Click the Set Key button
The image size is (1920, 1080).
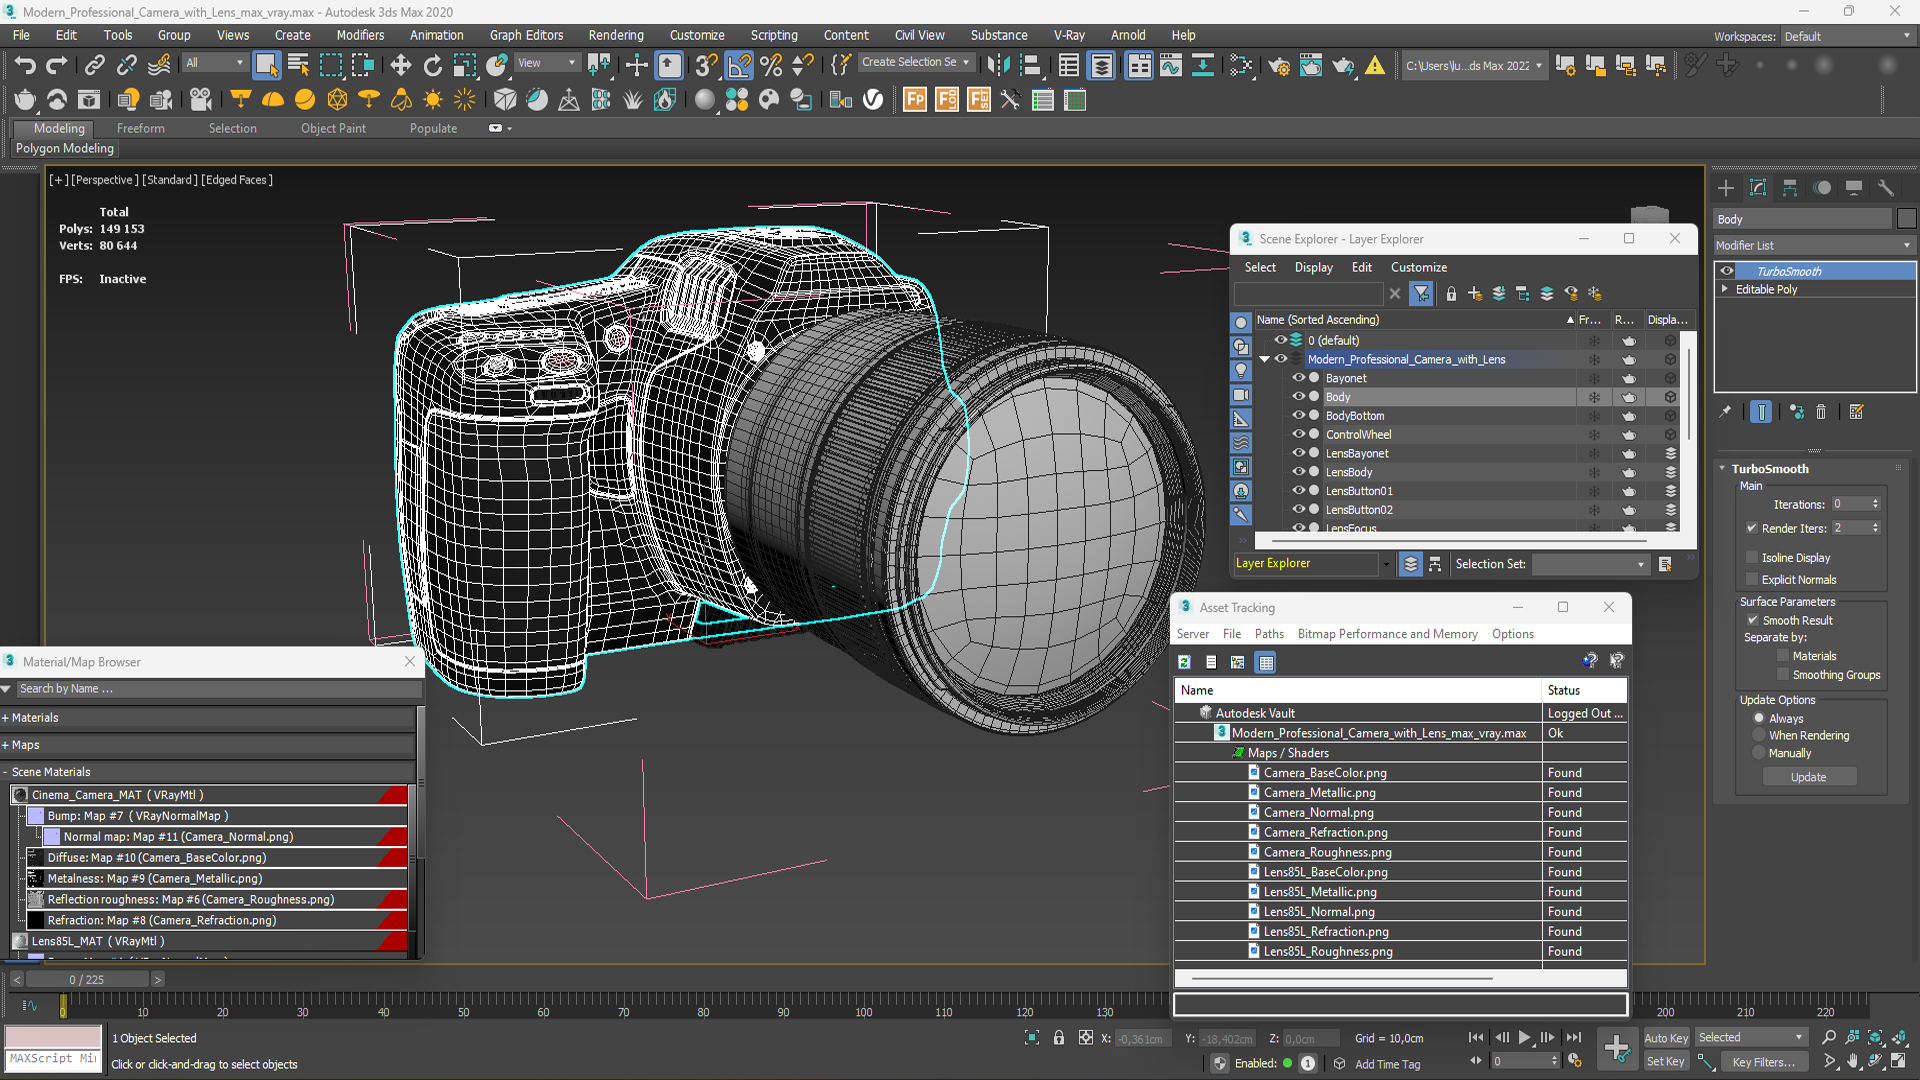point(1666,1062)
